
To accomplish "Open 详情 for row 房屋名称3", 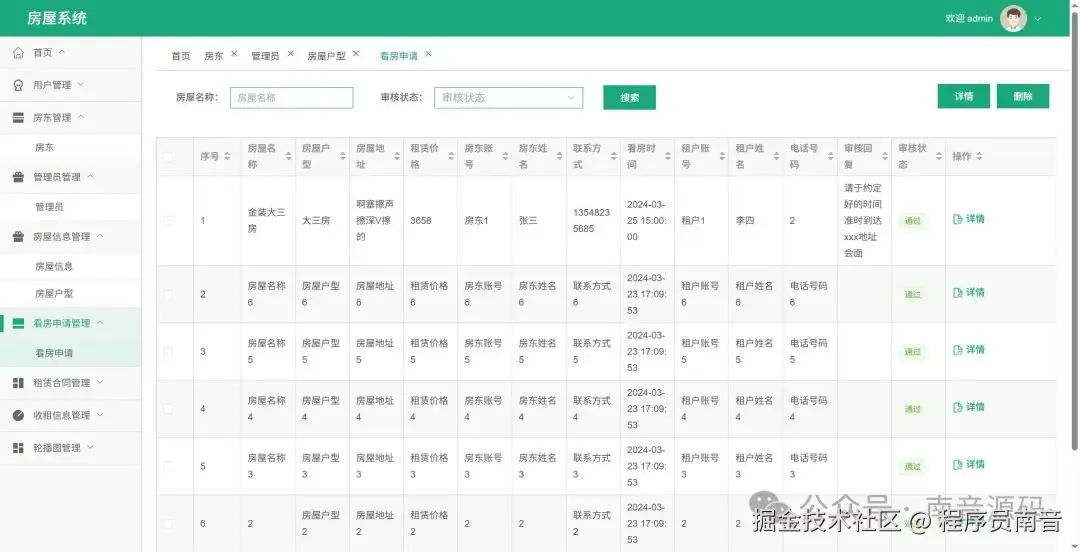I will click(x=968, y=464).
